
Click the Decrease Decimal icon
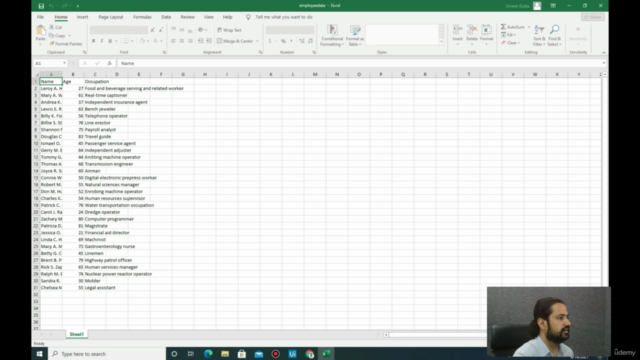point(310,41)
